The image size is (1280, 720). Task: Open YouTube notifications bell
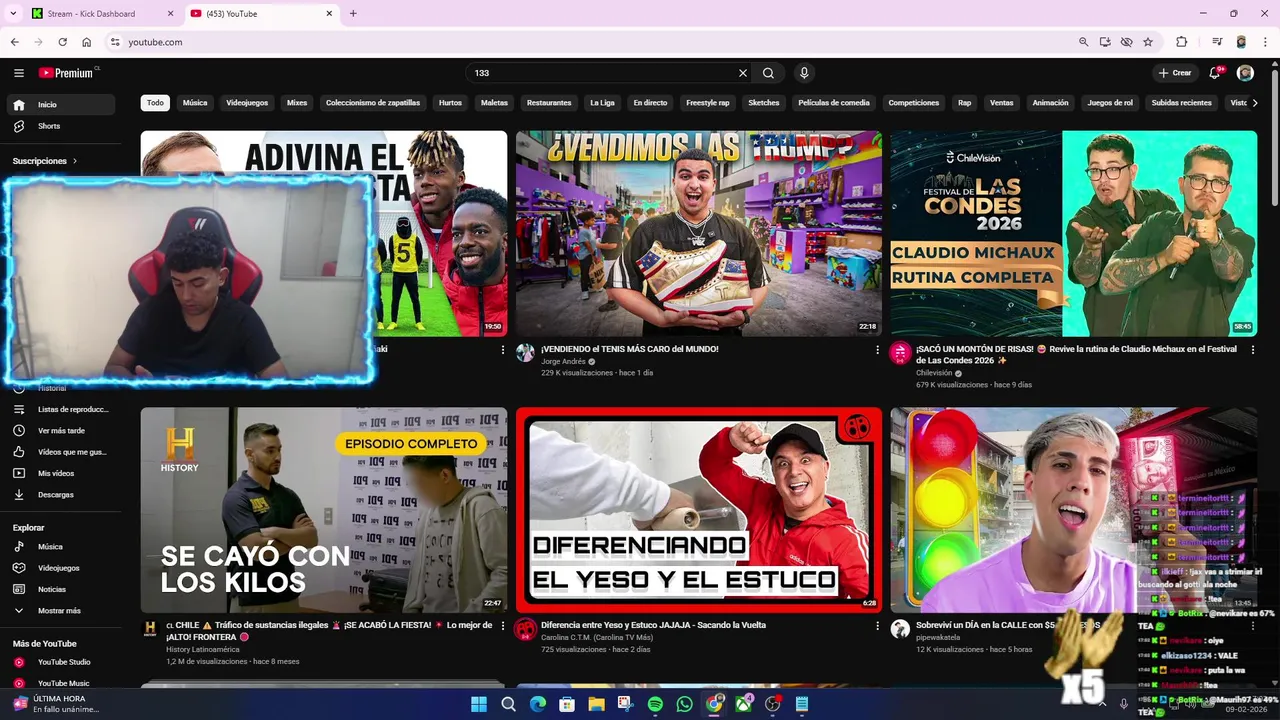point(1215,73)
